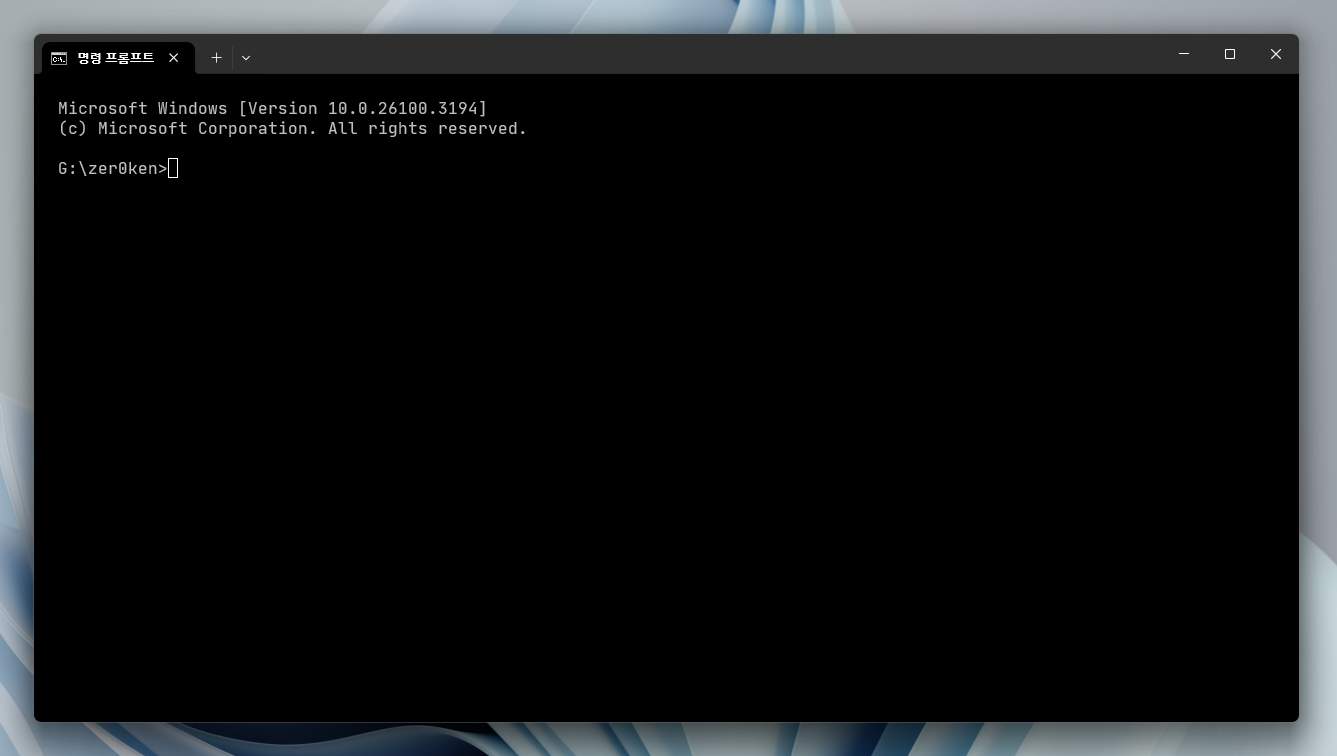Viewport: 1337px width, 756px height.
Task: Close the 명령 프롬프트 tab
Action: 174,58
